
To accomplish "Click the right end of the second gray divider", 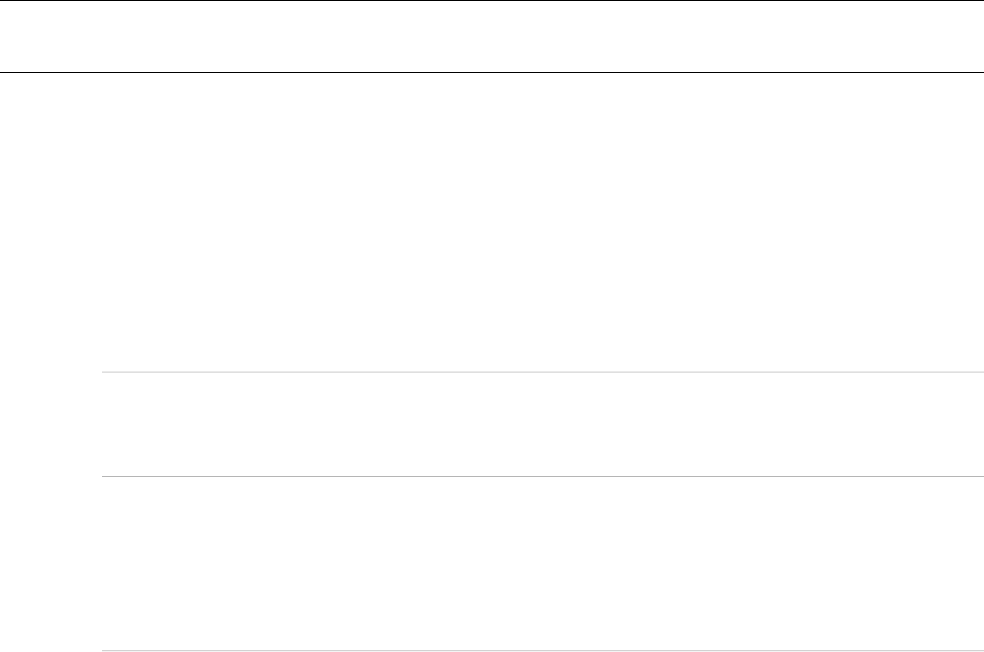I will (x=978, y=476).
